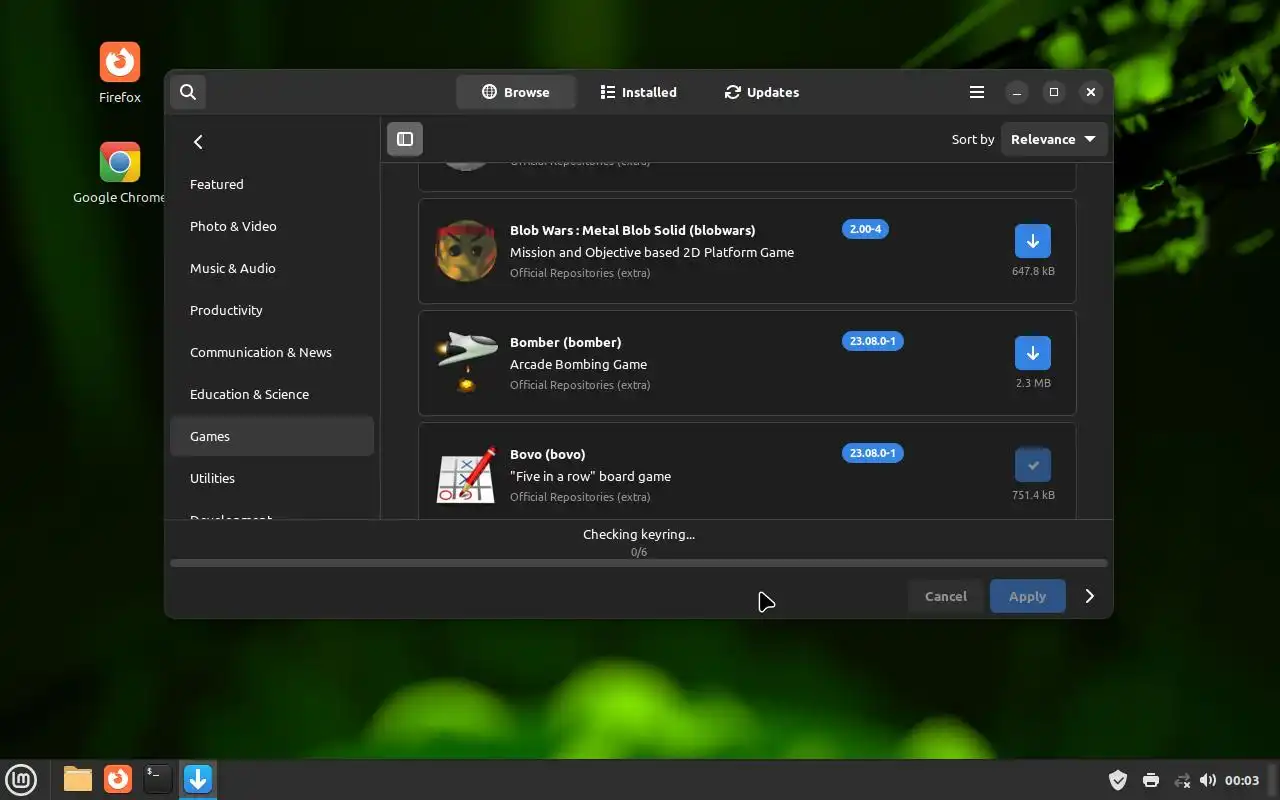
Task: Click the Blob Wars app icon
Action: [466, 251]
